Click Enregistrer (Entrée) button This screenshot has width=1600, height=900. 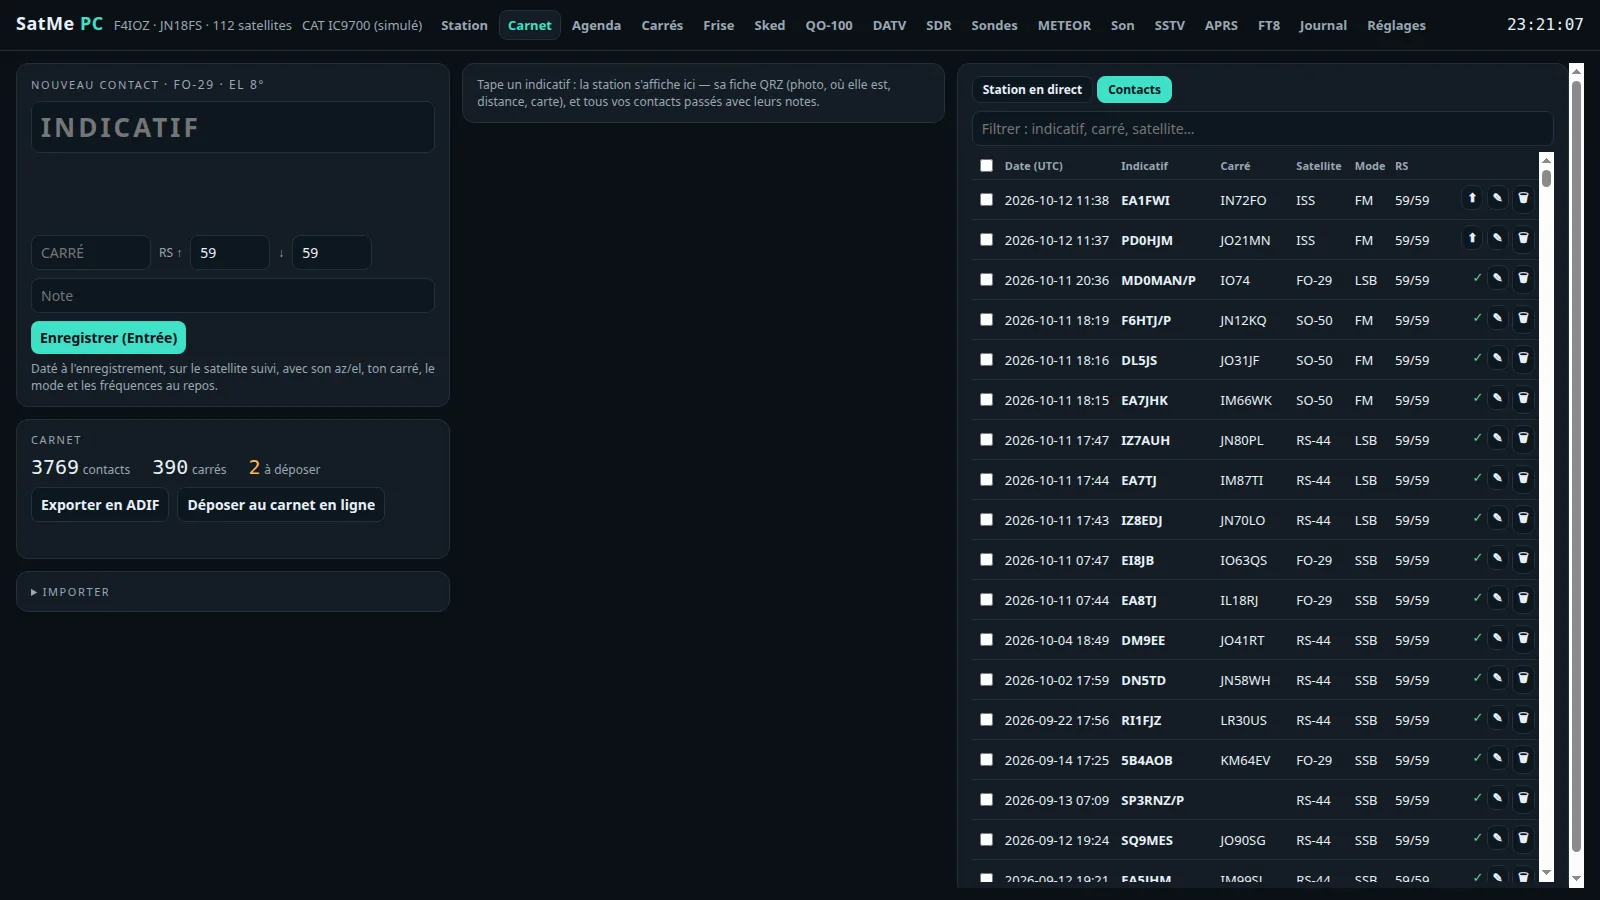coord(109,338)
